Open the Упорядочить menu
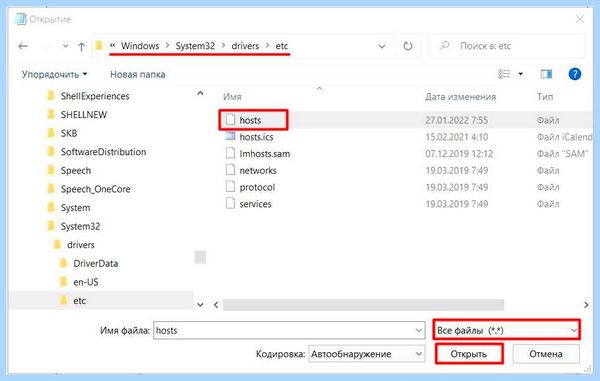This screenshot has width=600, height=381. coord(54,74)
